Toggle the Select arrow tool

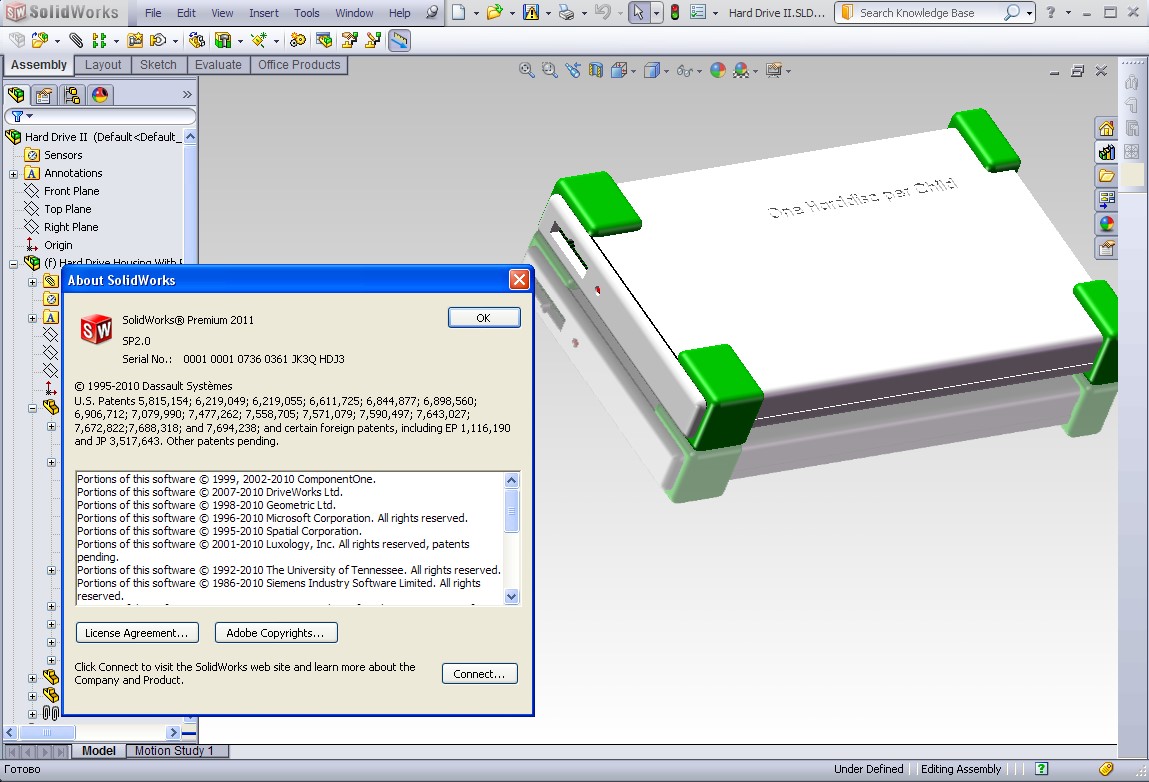click(x=640, y=13)
